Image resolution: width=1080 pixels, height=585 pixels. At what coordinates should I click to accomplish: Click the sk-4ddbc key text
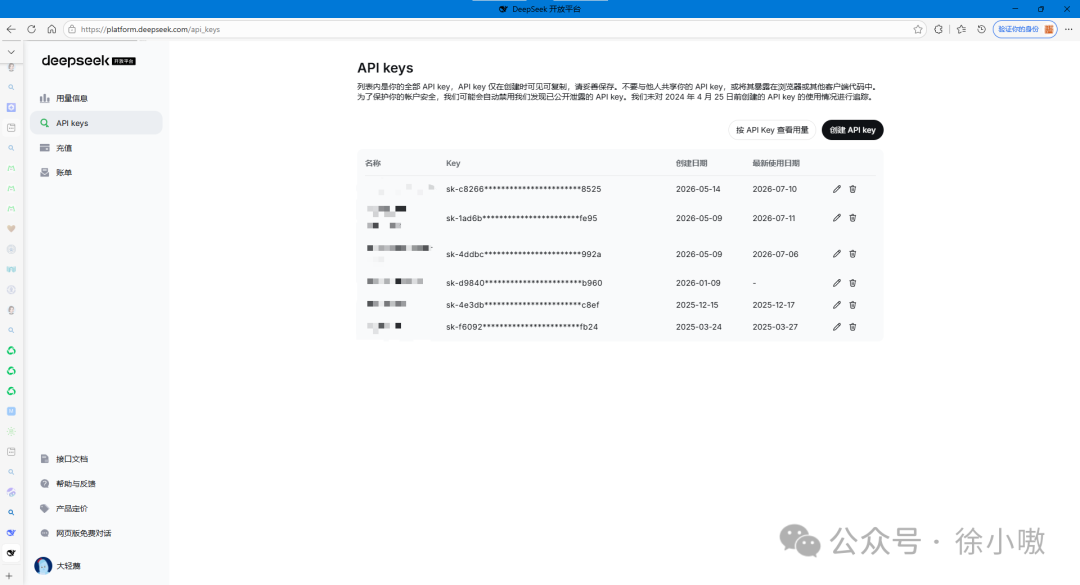pos(523,254)
